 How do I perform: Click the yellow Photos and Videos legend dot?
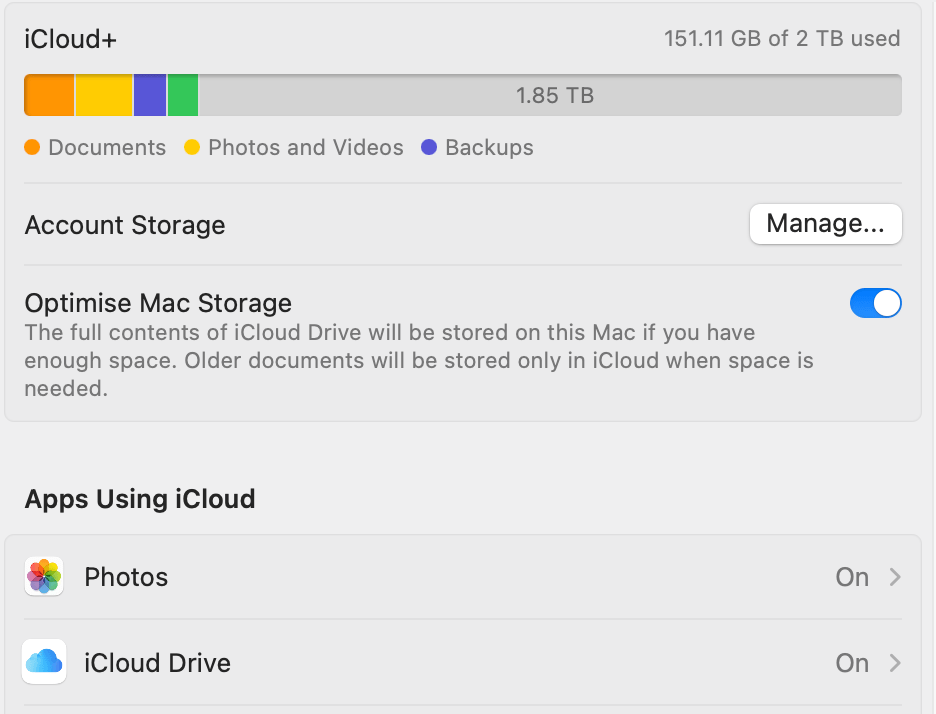193,147
